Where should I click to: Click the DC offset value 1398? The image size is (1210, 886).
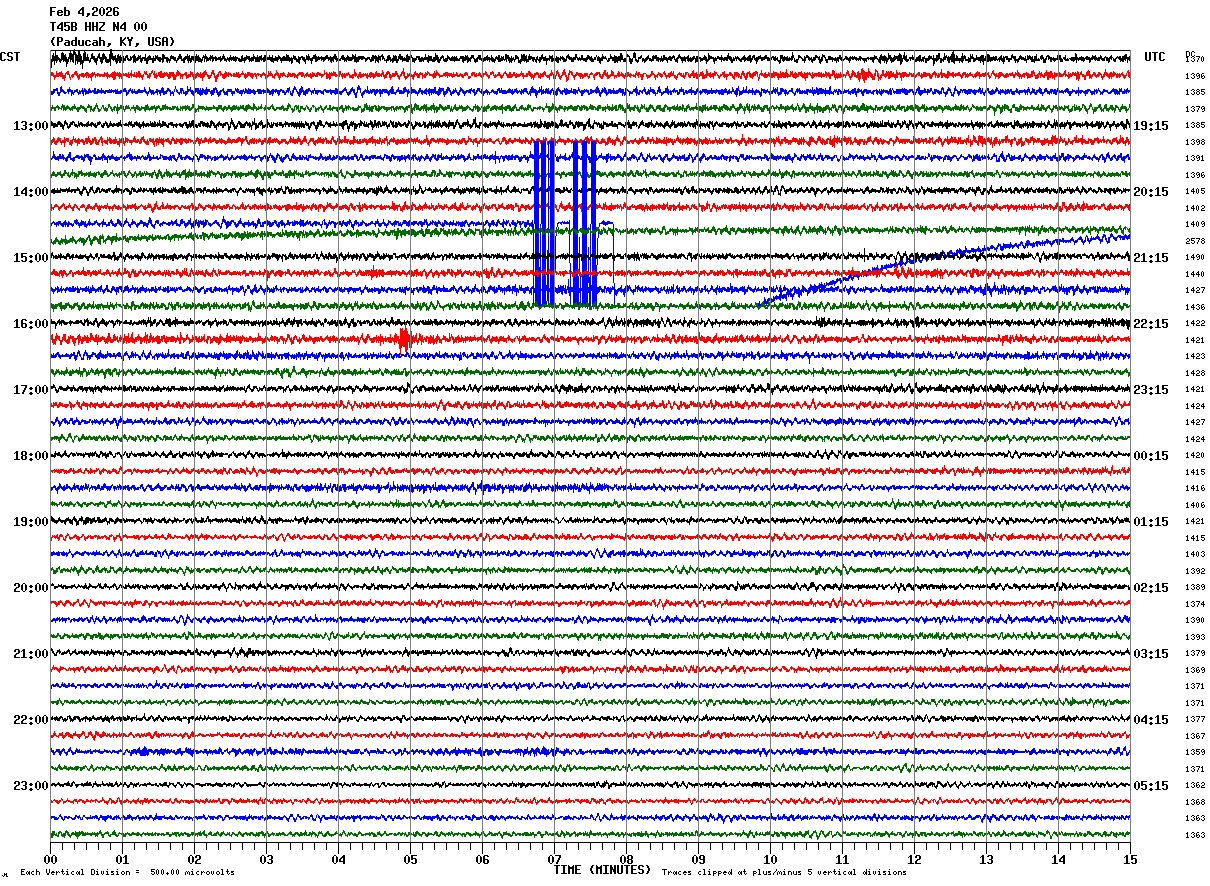click(1195, 142)
